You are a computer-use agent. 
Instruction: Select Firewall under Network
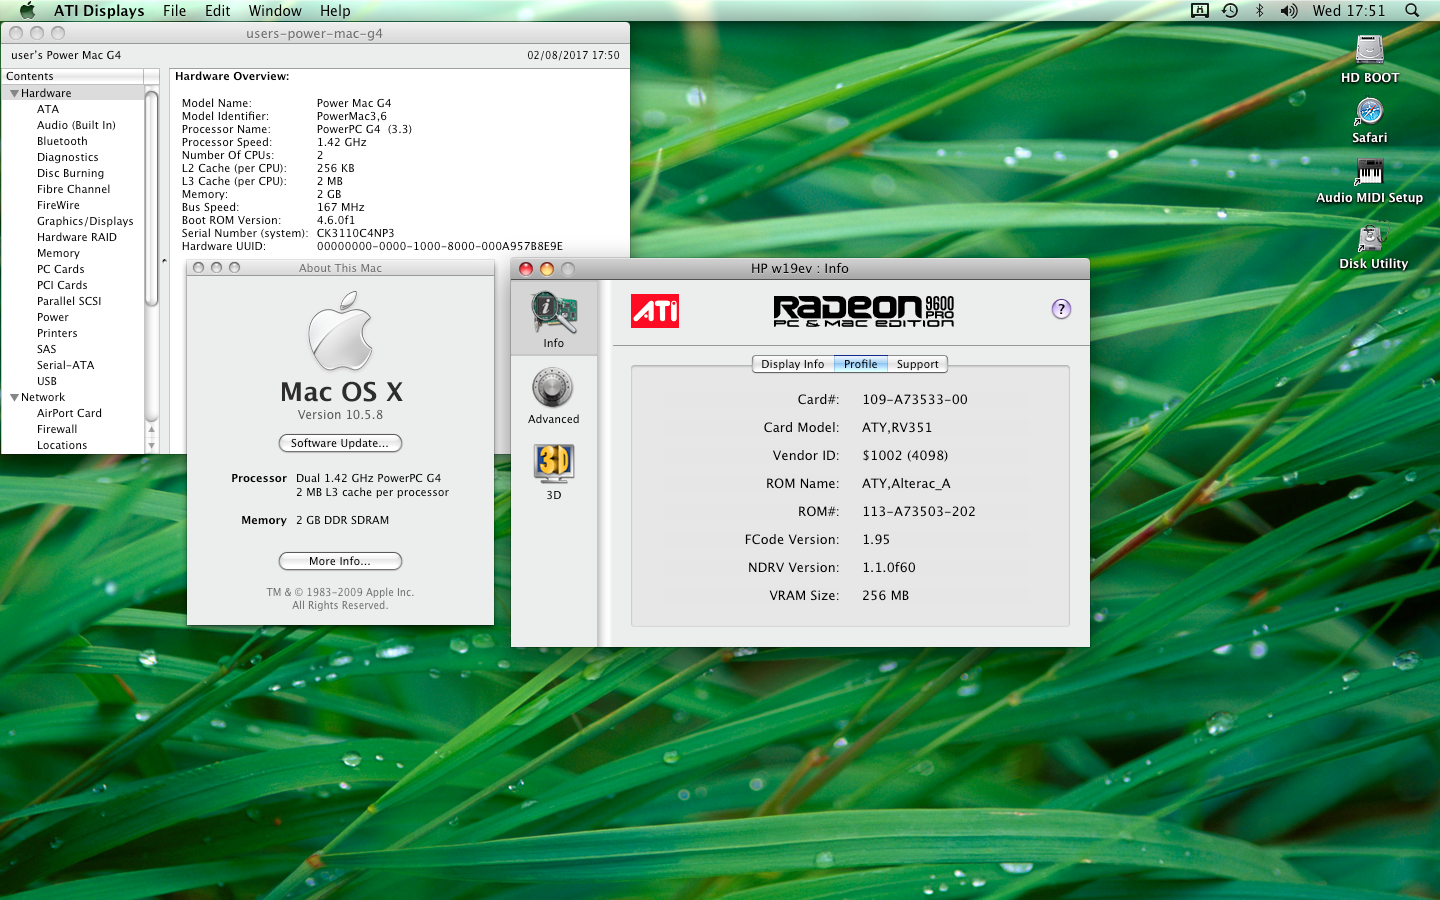click(x=57, y=429)
